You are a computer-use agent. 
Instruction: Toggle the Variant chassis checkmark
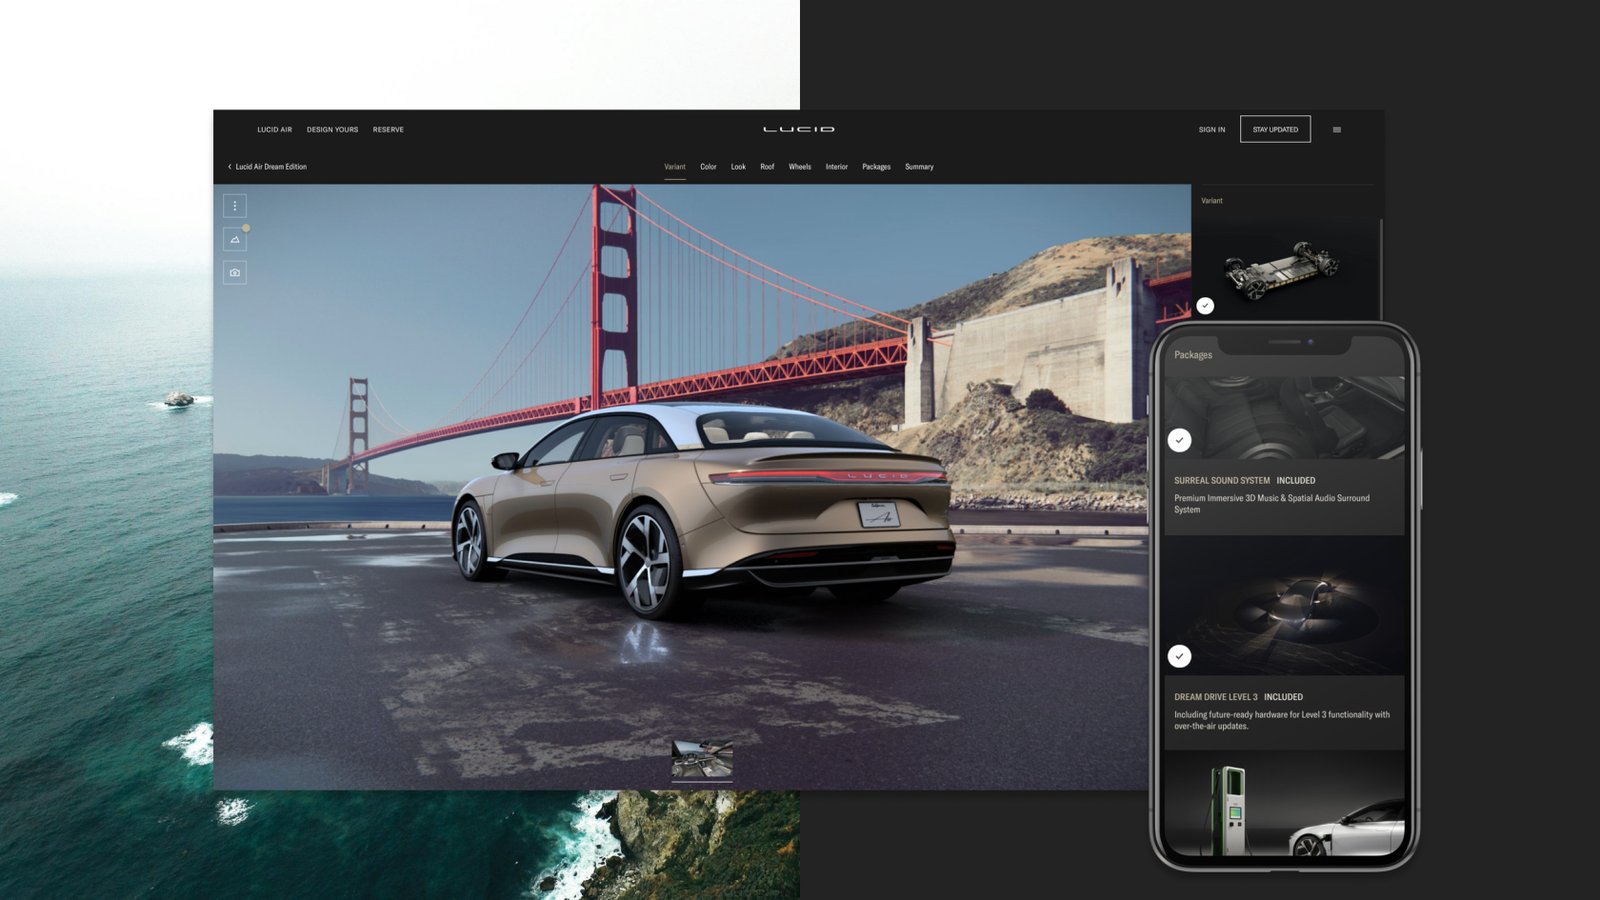click(x=1205, y=306)
